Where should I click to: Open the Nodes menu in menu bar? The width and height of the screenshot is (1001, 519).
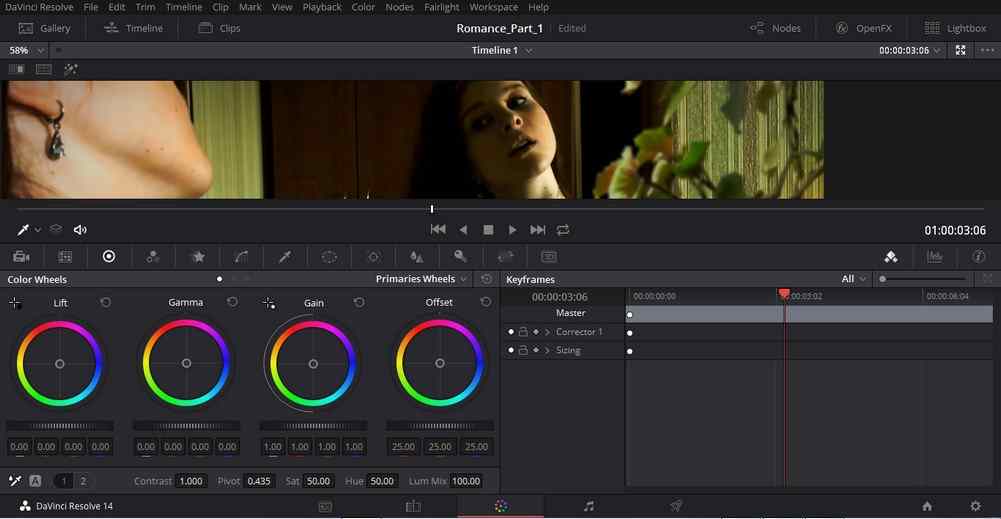(x=399, y=7)
